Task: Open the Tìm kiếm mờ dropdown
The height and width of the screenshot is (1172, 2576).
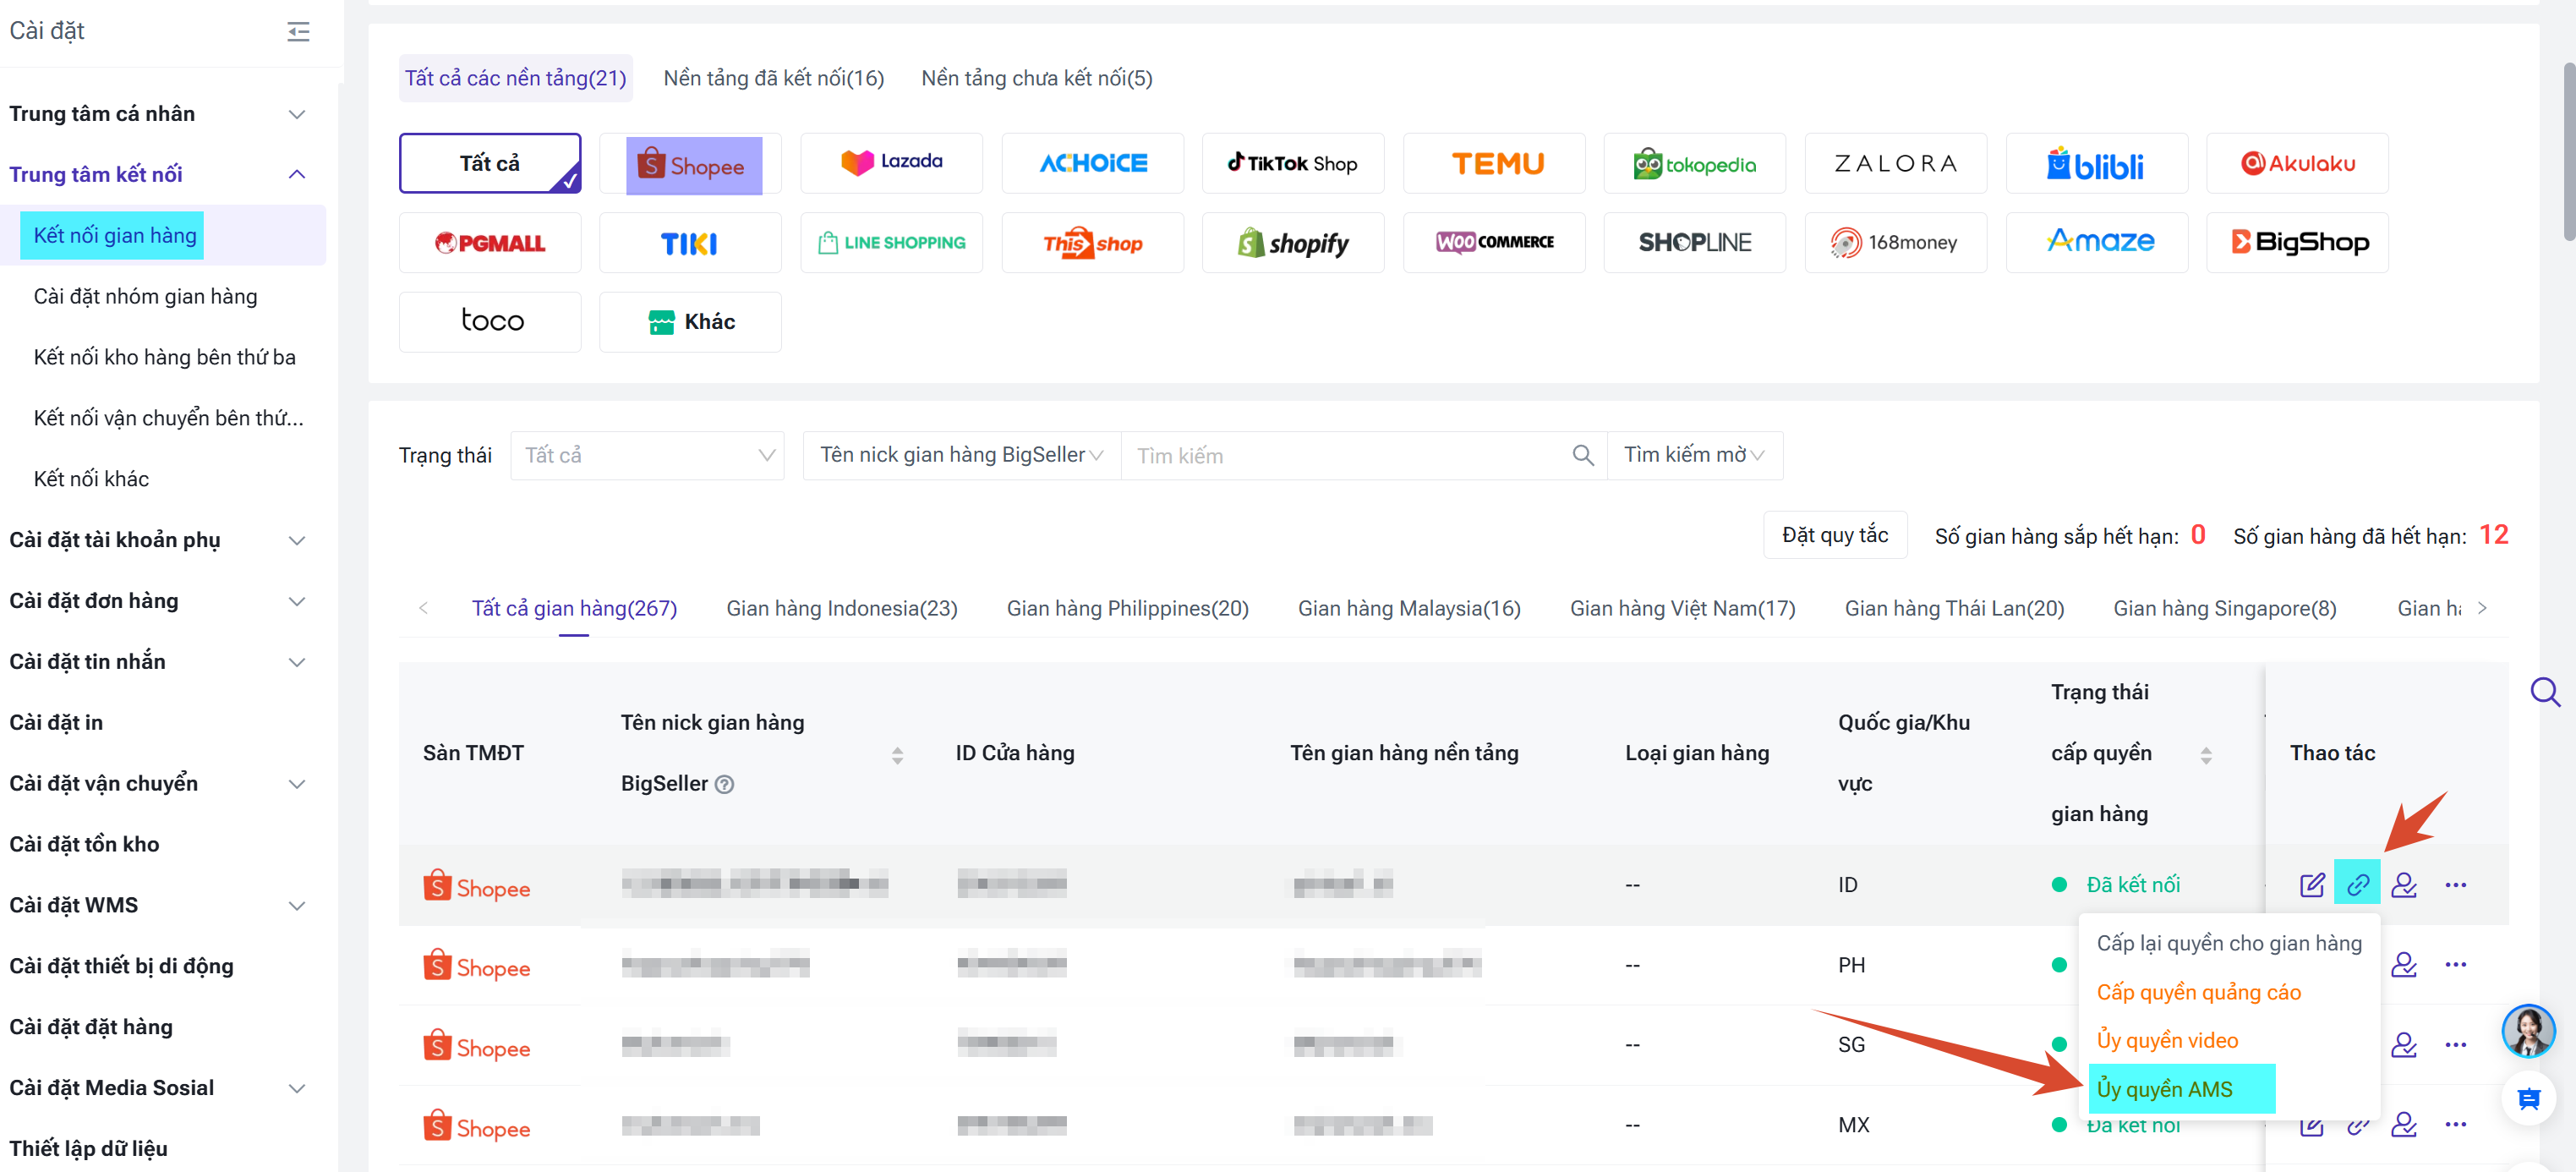Action: coord(1694,456)
